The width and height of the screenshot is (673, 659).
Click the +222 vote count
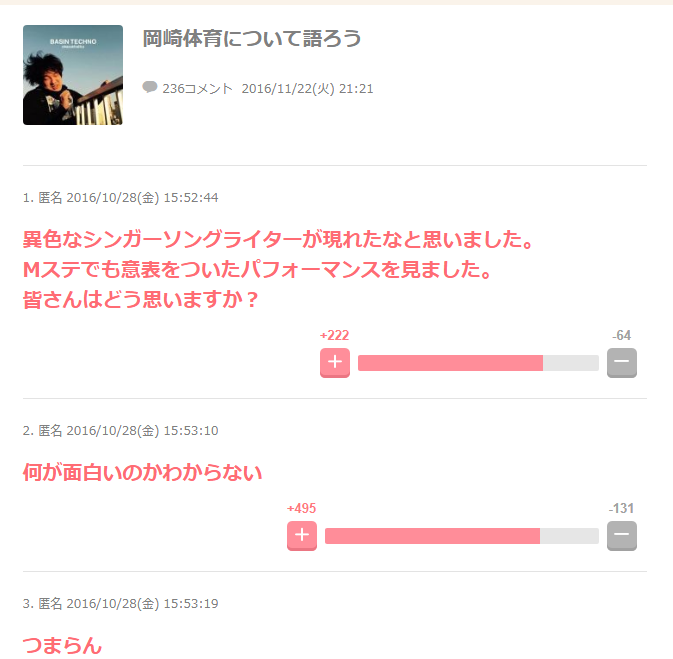point(334,335)
